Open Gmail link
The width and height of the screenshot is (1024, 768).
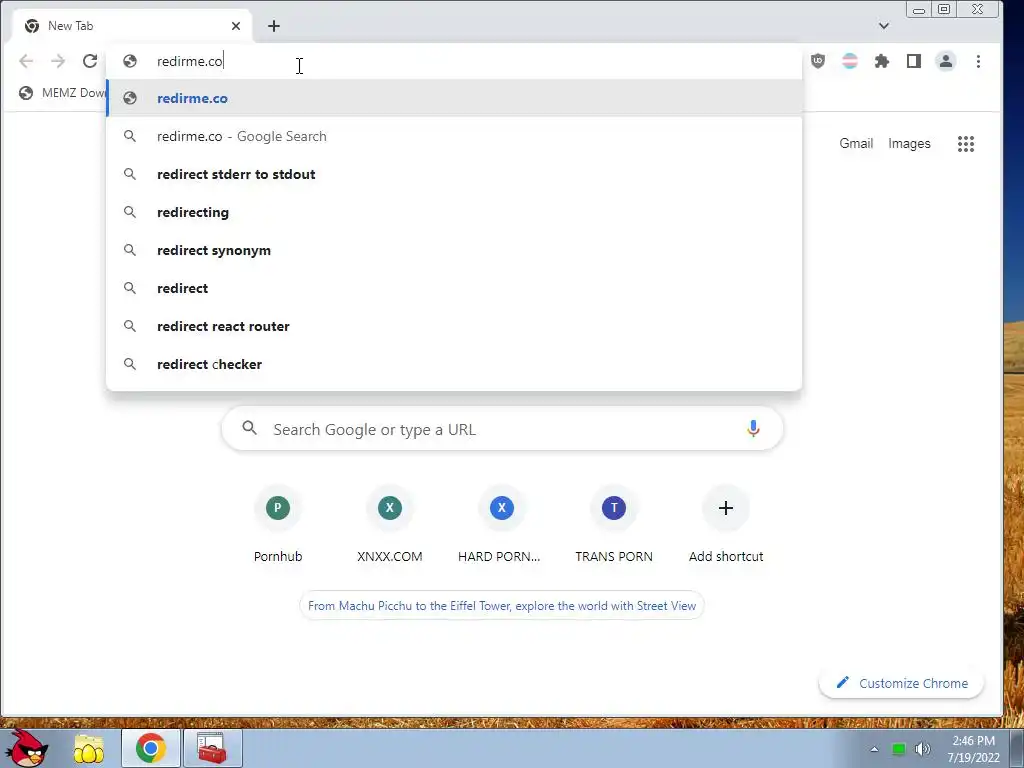(856, 143)
